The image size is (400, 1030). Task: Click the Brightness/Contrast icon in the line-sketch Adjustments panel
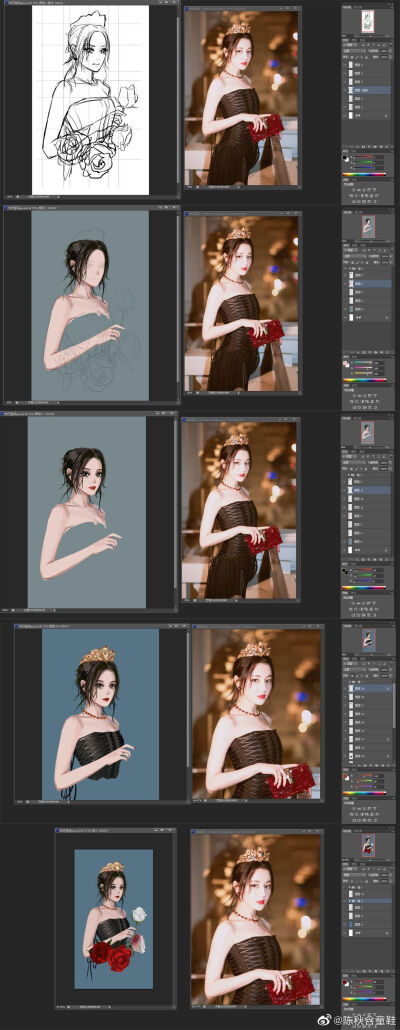353,190
